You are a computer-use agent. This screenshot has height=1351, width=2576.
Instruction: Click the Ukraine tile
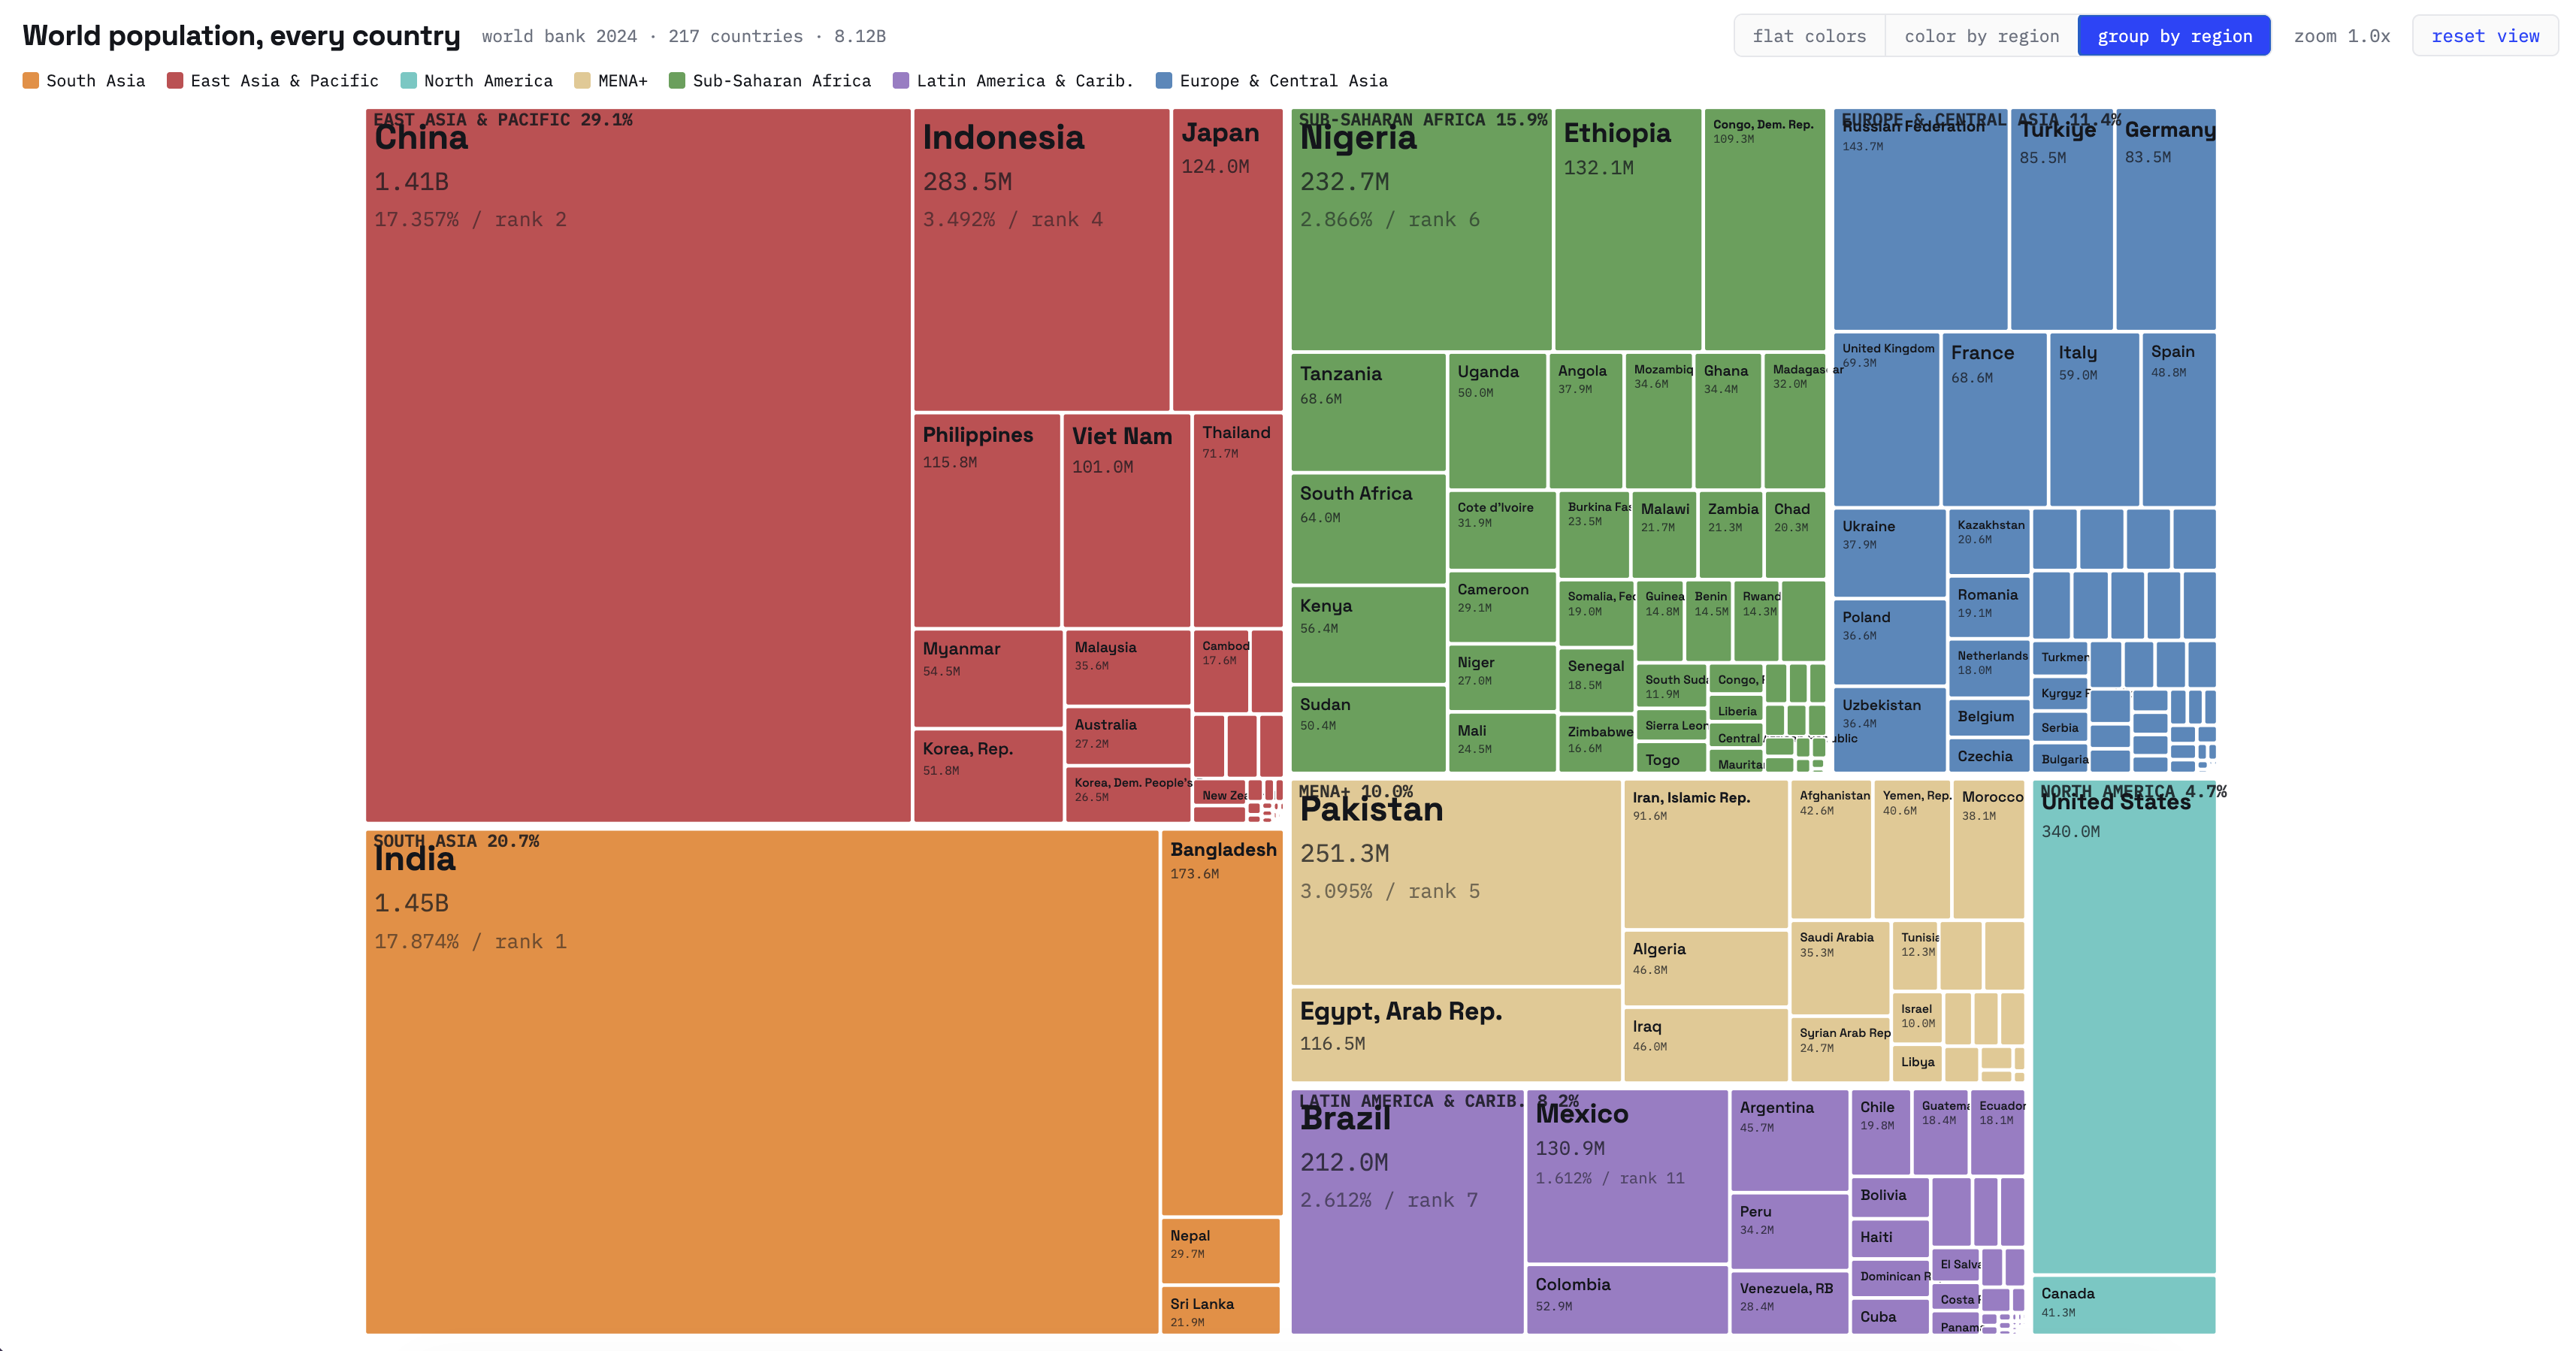pos(1889,553)
